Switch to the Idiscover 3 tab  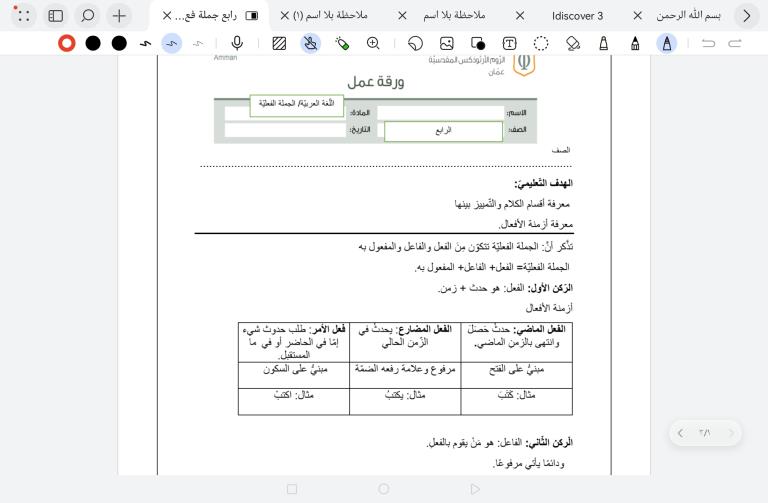click(x=577, y=16)
